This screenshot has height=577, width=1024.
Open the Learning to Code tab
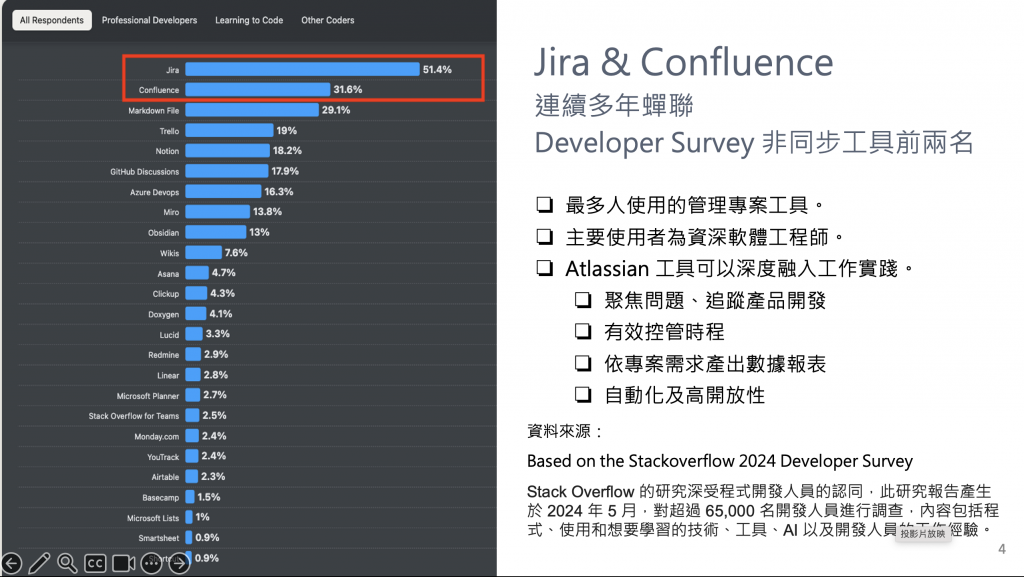[x=249, y=20]
